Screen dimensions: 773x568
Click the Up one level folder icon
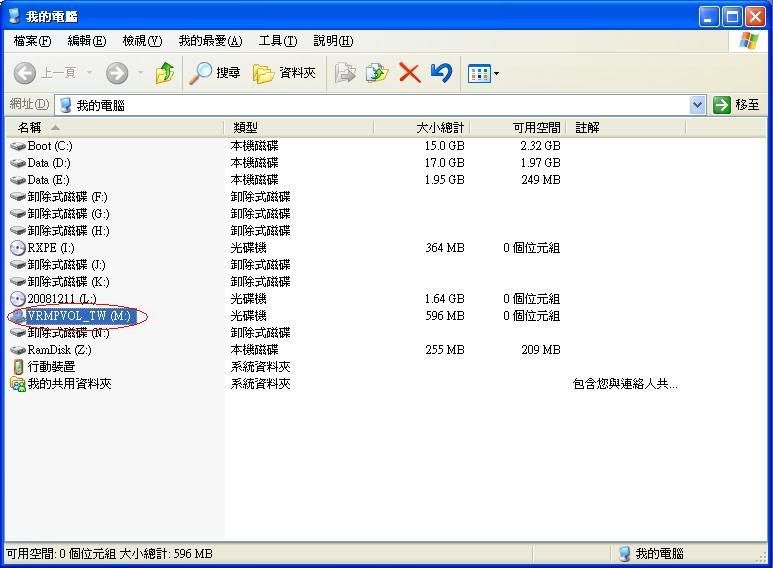(165, 73)
